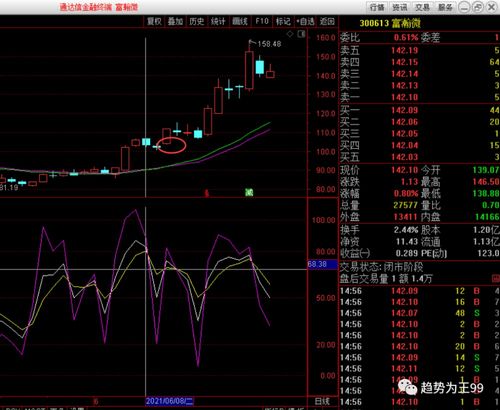Open the 交易 menu
Image resolution: width=500 pixels, height=410 pixels.
coord(422,7)
